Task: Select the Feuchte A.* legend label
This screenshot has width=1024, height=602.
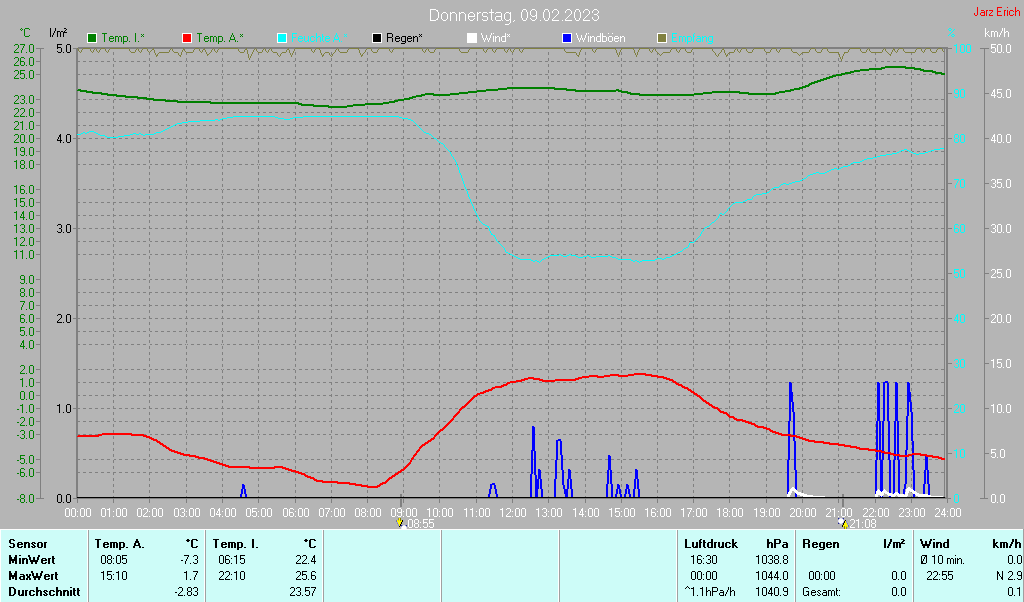Action: point(319,39)
